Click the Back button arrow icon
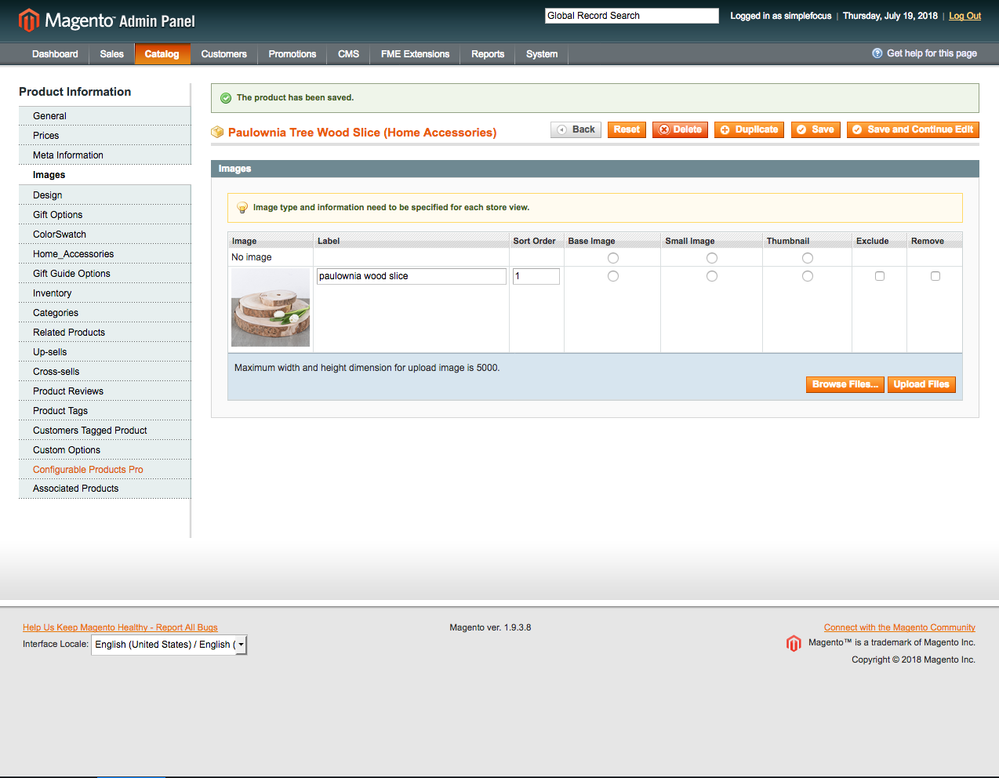The height and width of the screenshot is (778, 999). pyautogui.click(x=562, y=130)
